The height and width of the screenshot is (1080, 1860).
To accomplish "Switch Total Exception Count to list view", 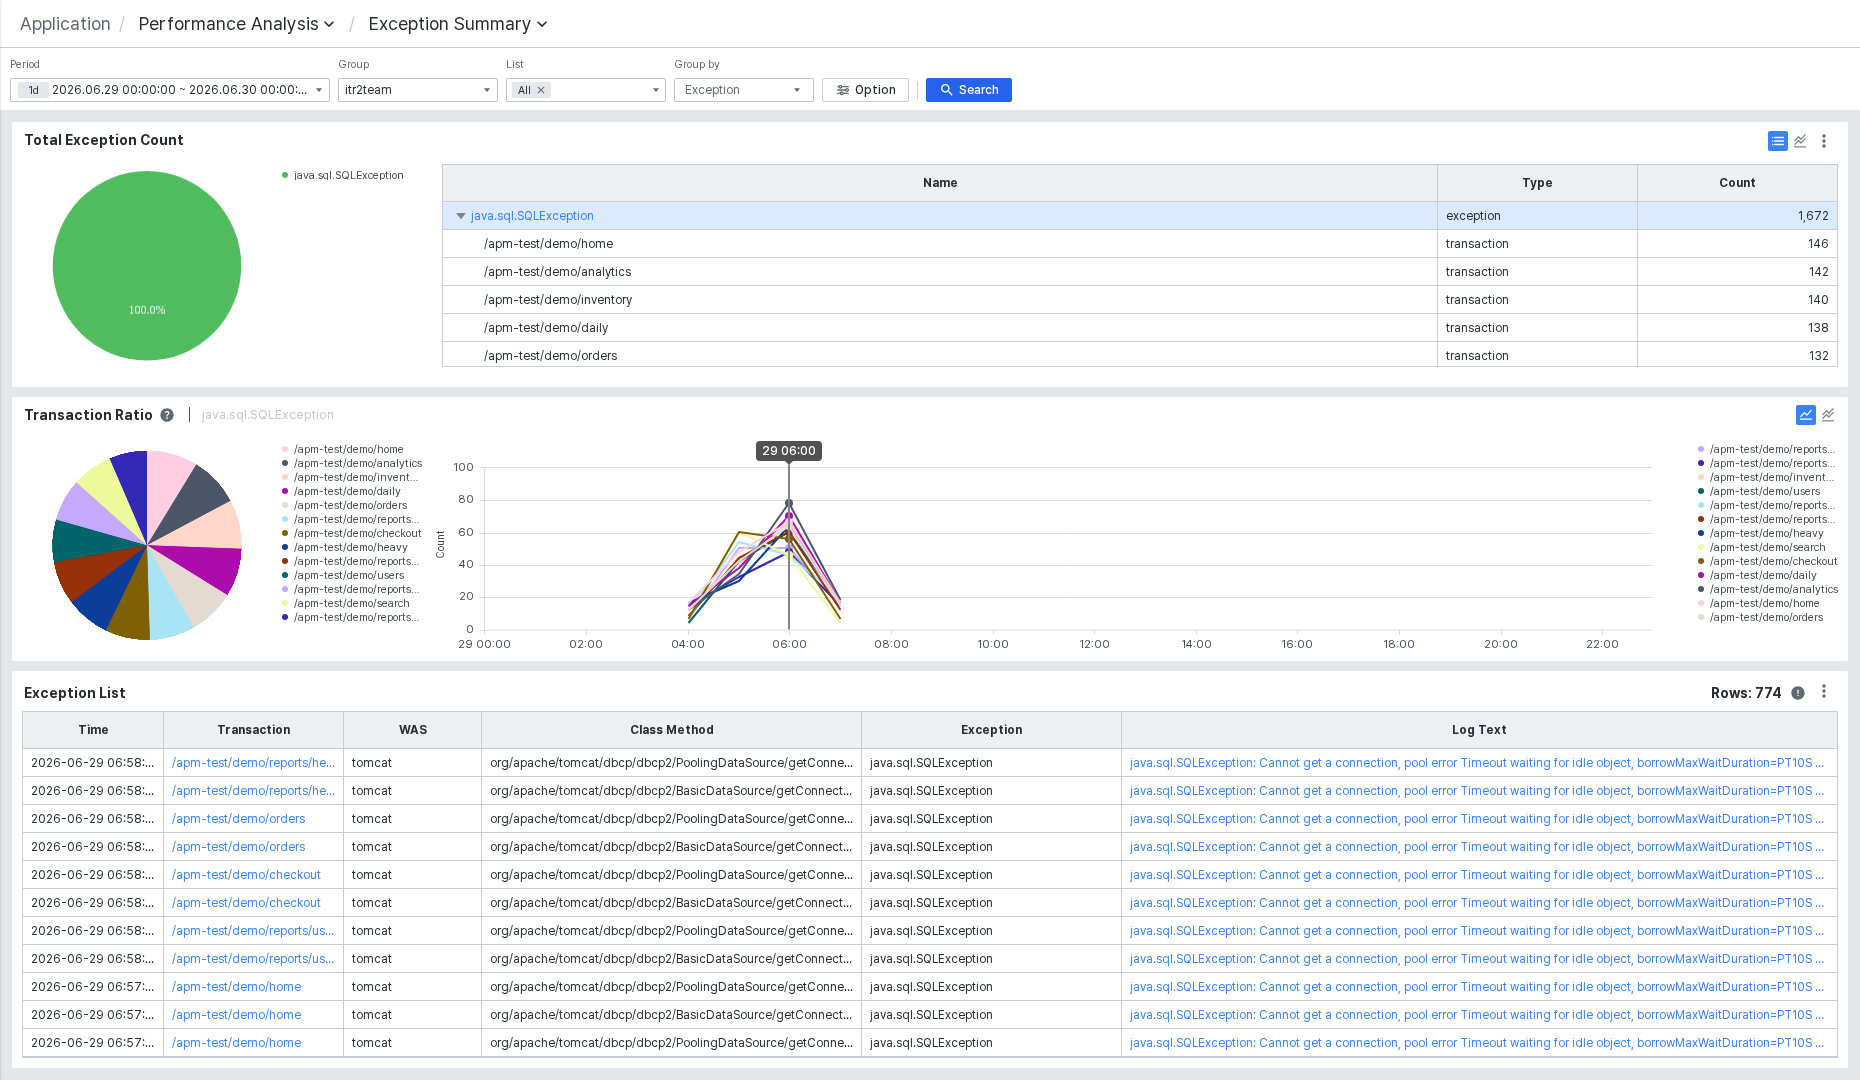I will pos(1777,141).
